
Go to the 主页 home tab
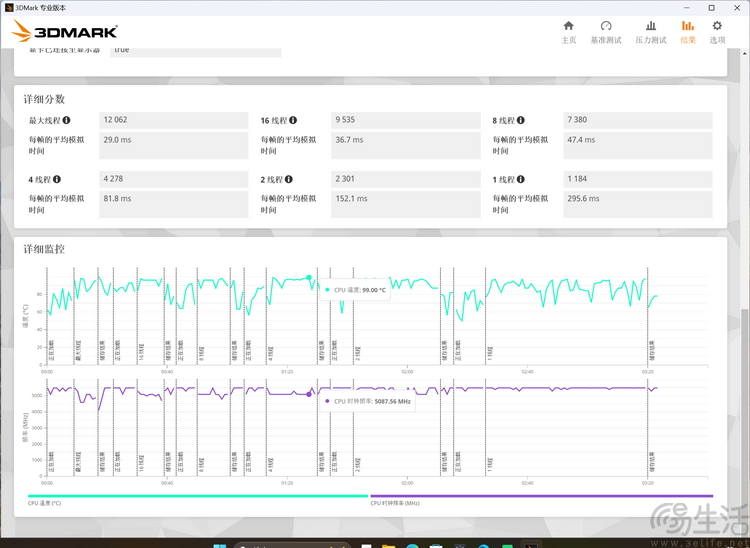[568, 32]
